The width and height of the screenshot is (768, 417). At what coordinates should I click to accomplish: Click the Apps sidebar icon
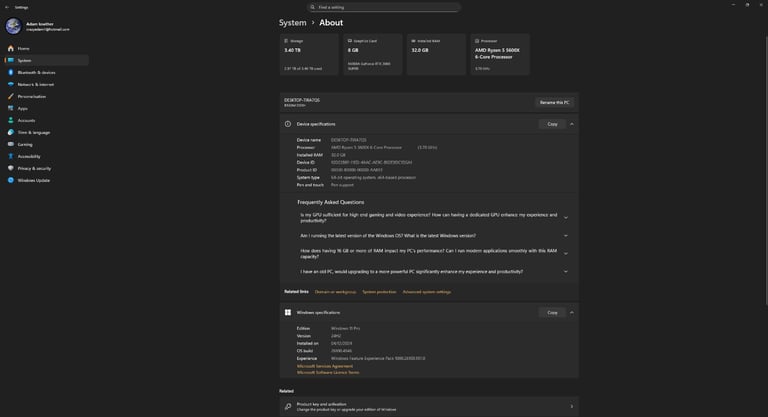click(x=11, y=108)
